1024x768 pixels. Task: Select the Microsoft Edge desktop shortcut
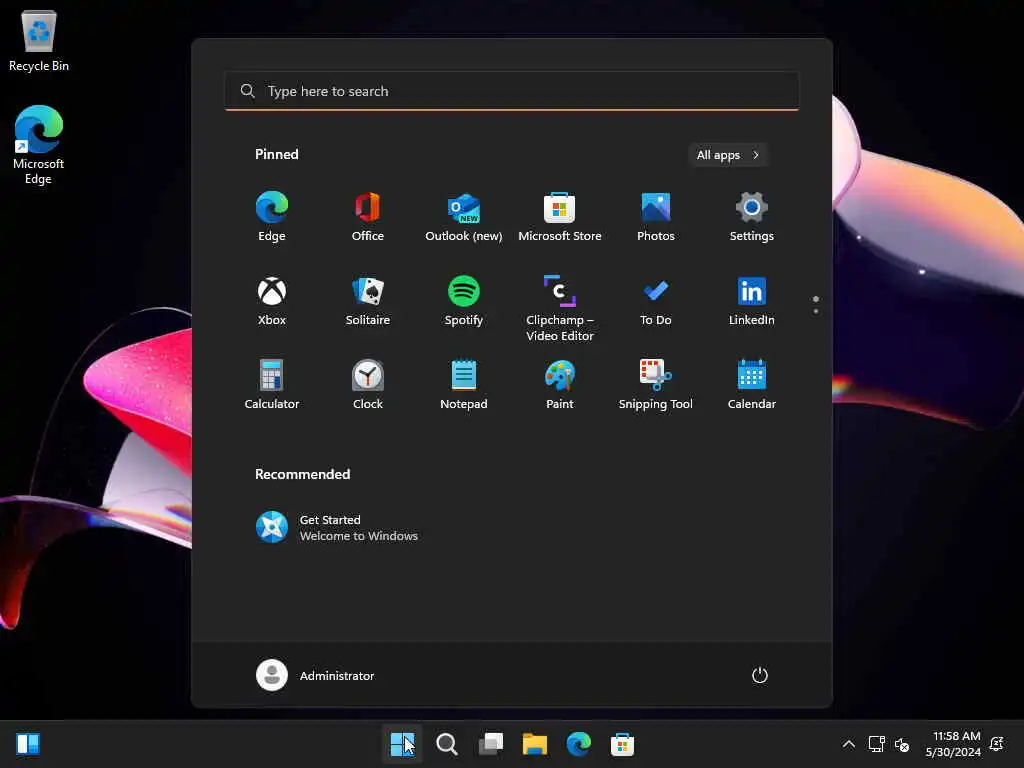click(x=39, y=145)
